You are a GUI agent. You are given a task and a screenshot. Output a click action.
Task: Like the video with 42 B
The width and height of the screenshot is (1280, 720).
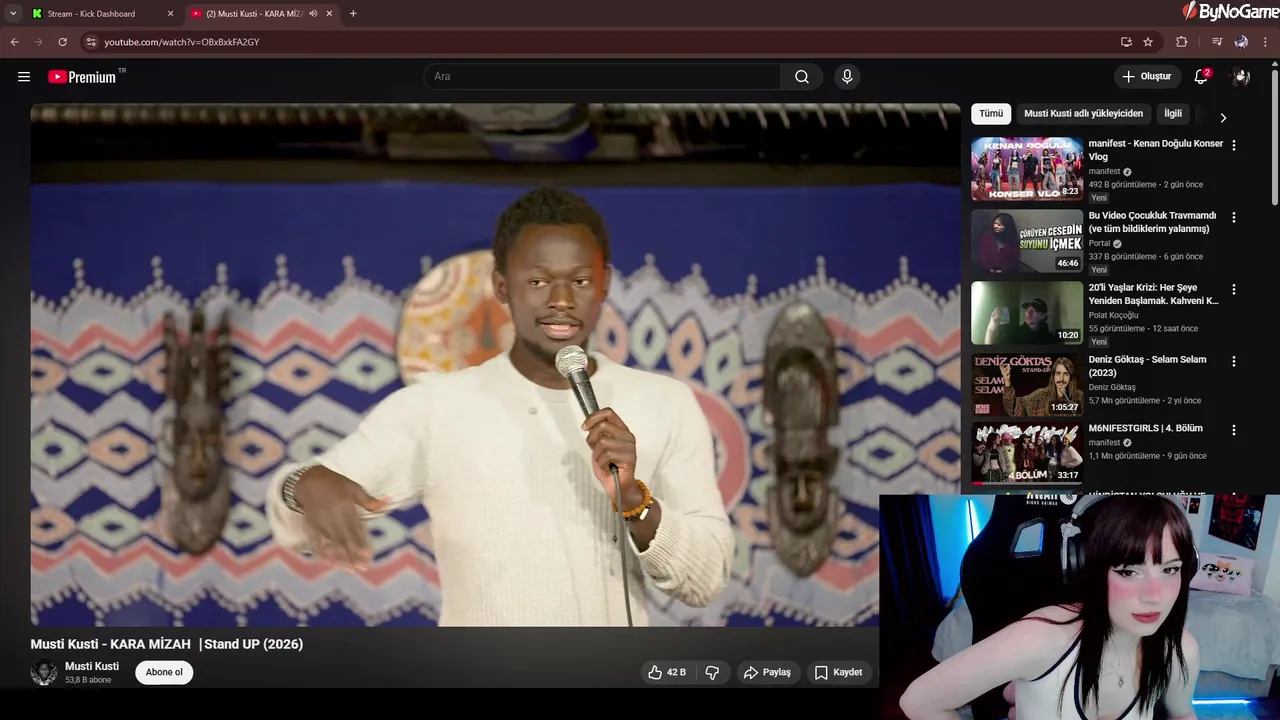[x=666, y=672]
